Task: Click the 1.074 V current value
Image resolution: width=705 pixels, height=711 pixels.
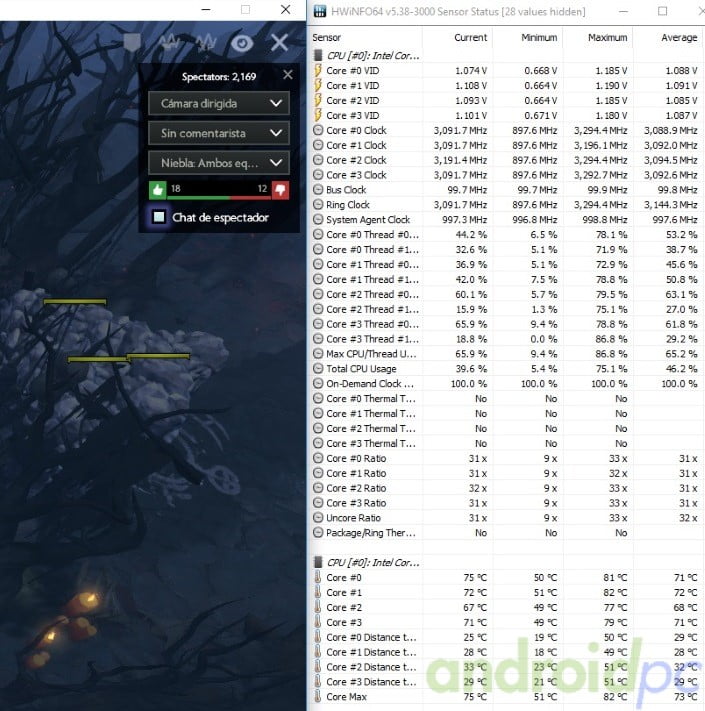Action: point(471,71)
